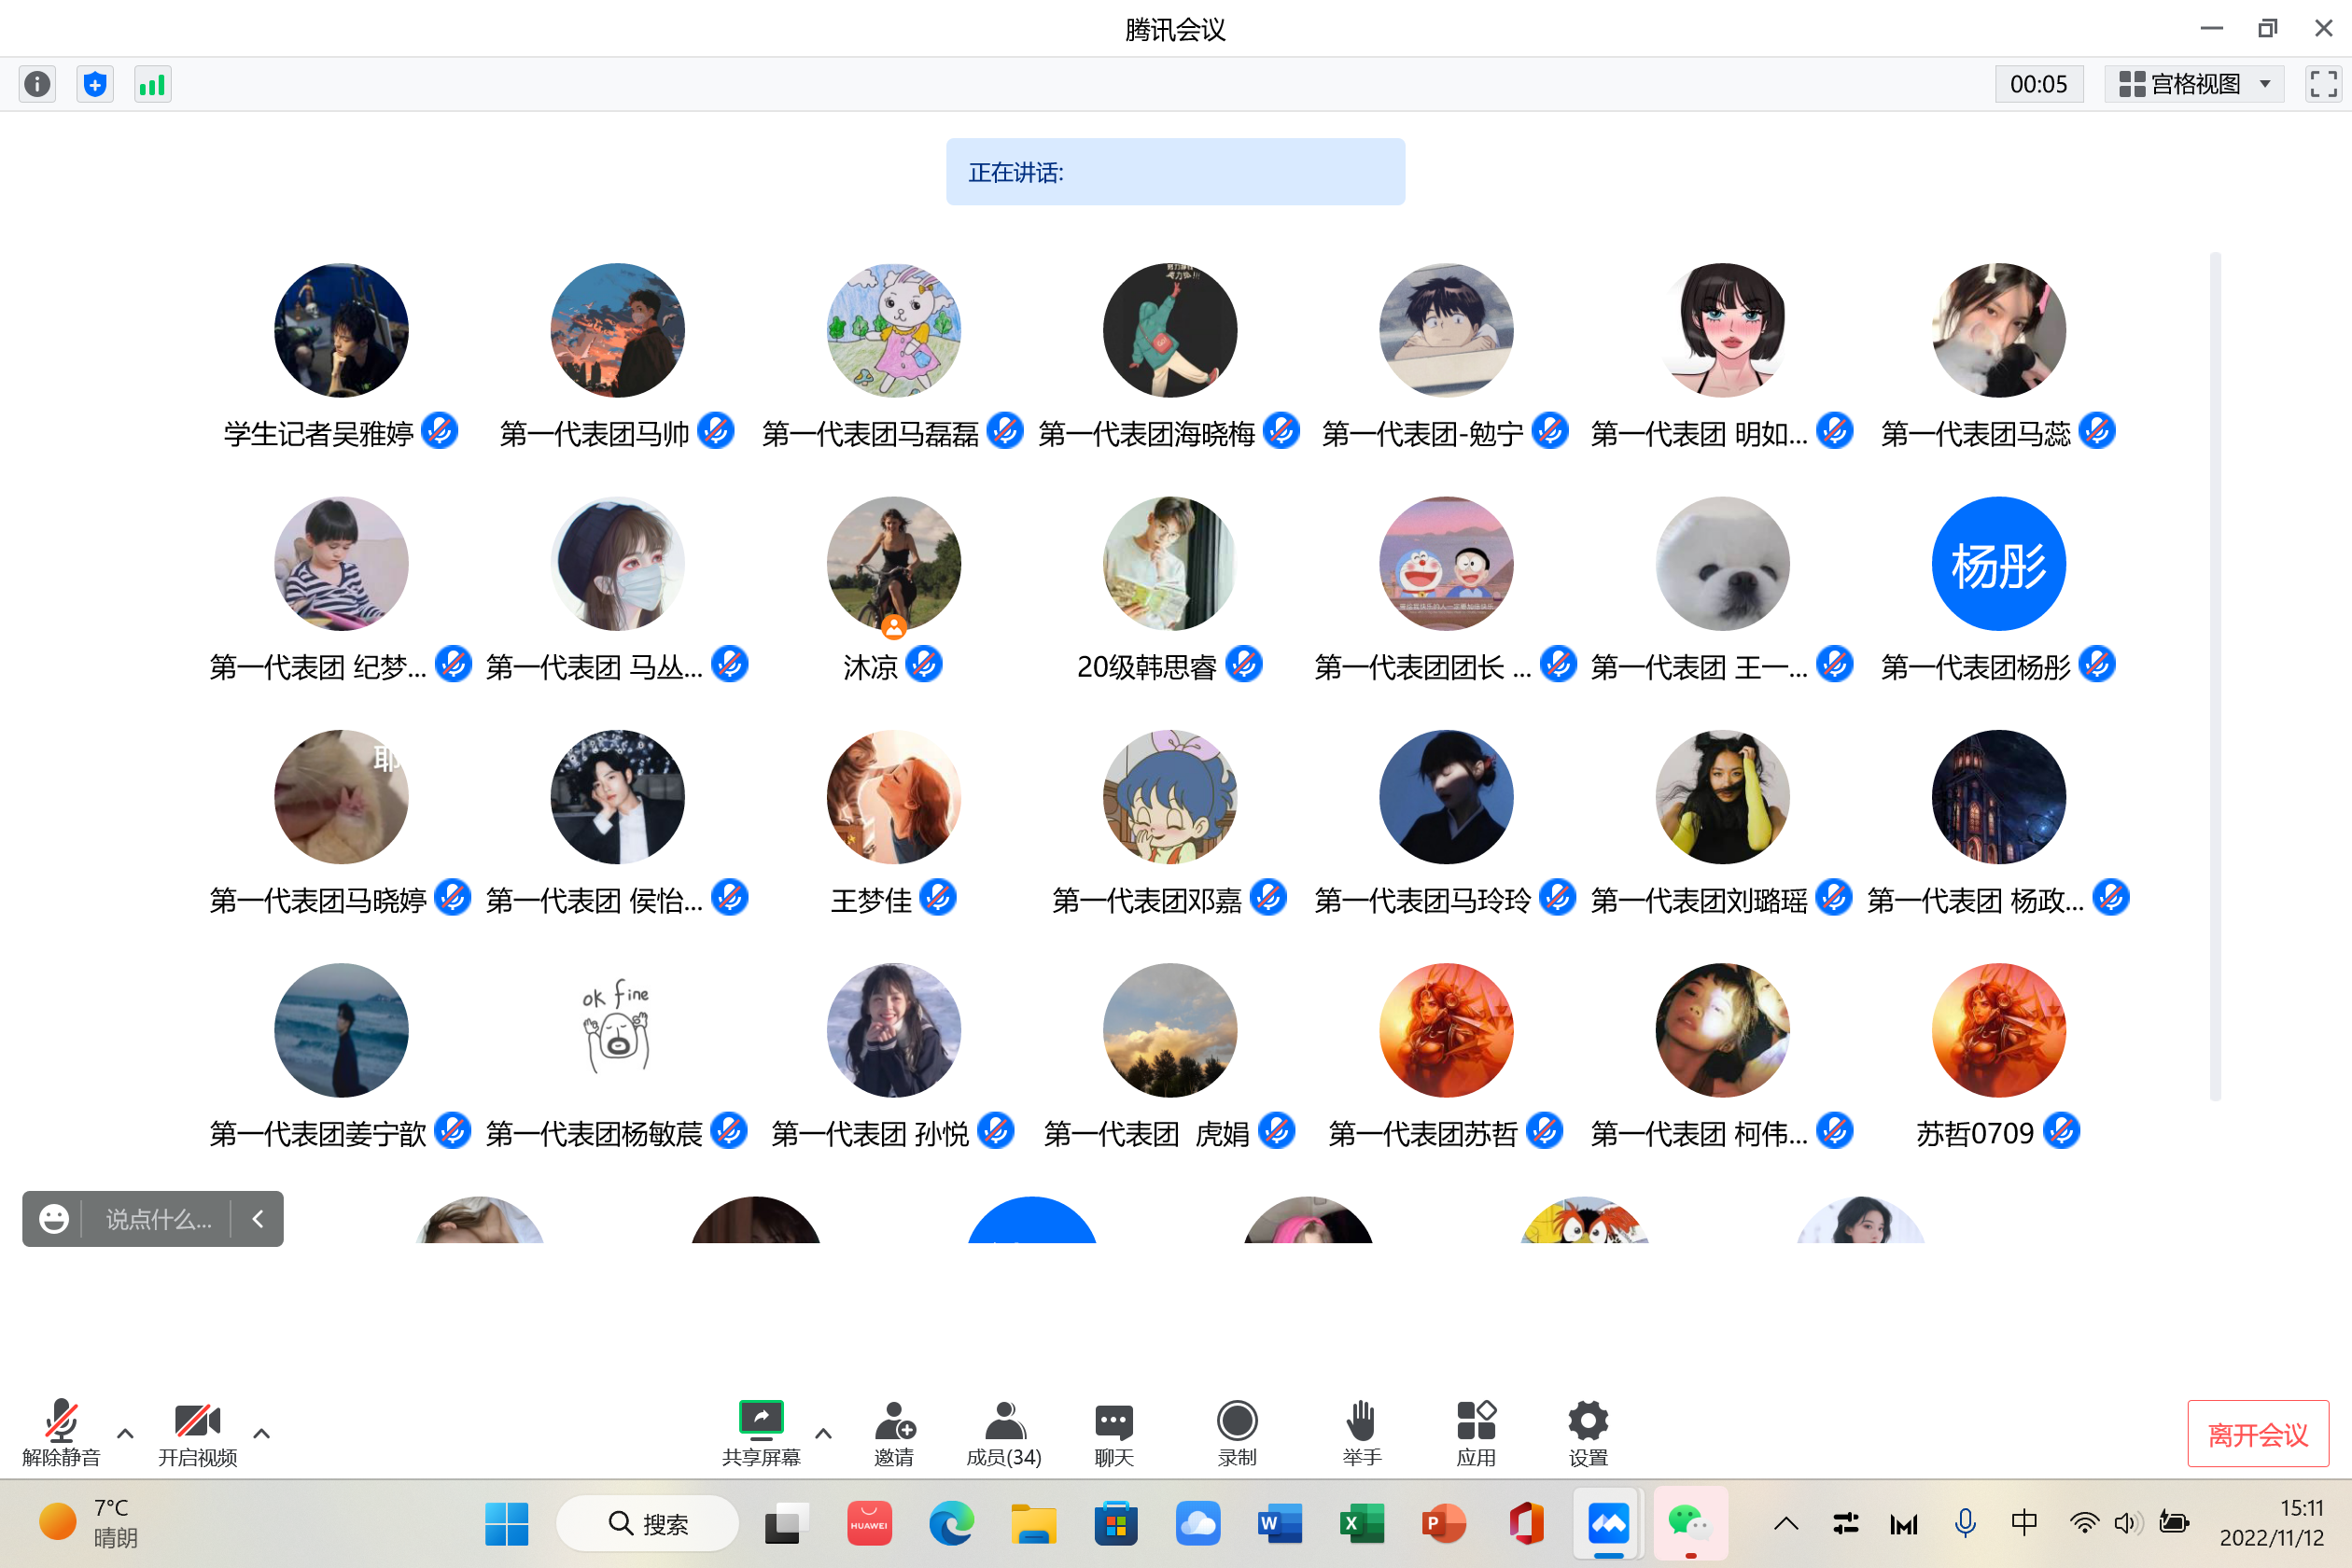Open PowerPoint from the taskbar
Viewport: 2352px width, 1568px height.
1443,1523
